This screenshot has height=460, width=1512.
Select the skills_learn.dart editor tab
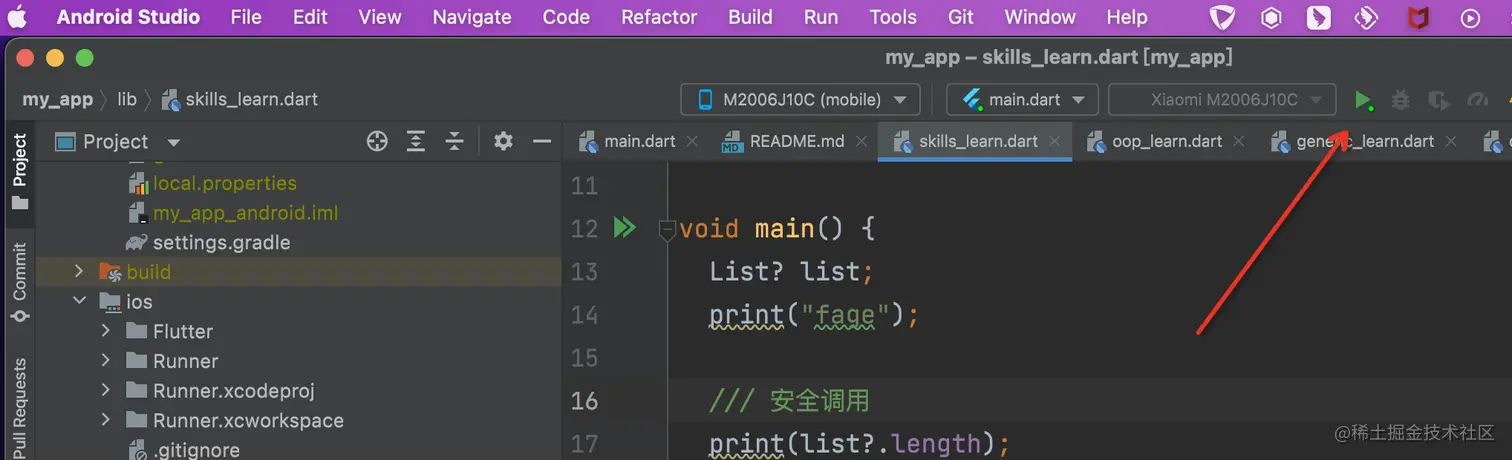[x=978, y=141]
